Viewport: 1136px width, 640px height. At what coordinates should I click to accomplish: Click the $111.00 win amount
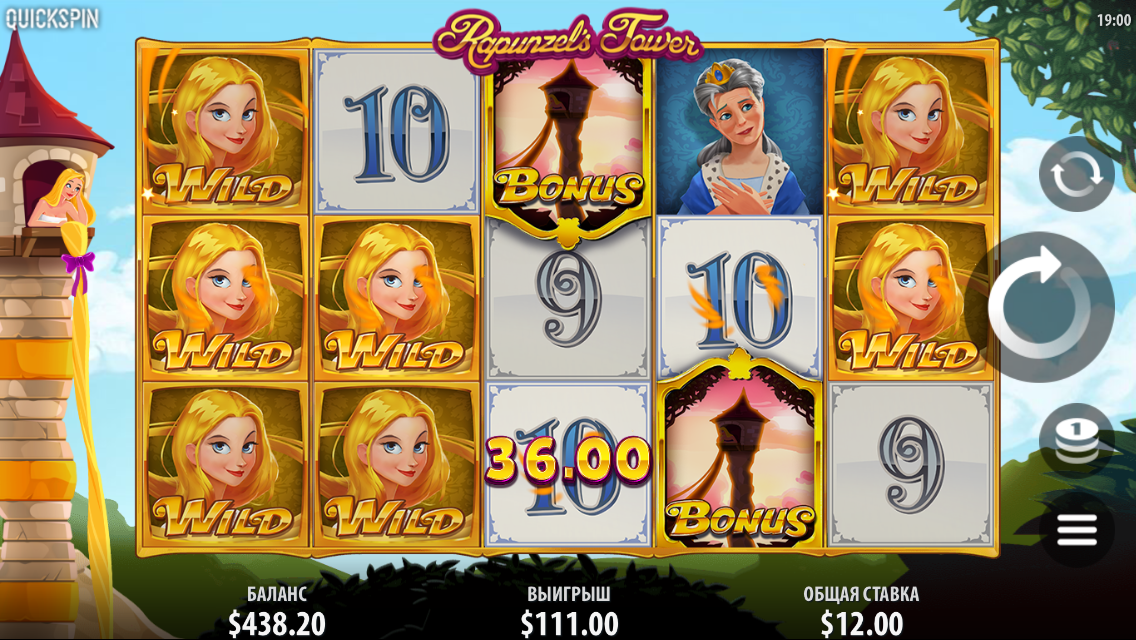tap(569, 623)
